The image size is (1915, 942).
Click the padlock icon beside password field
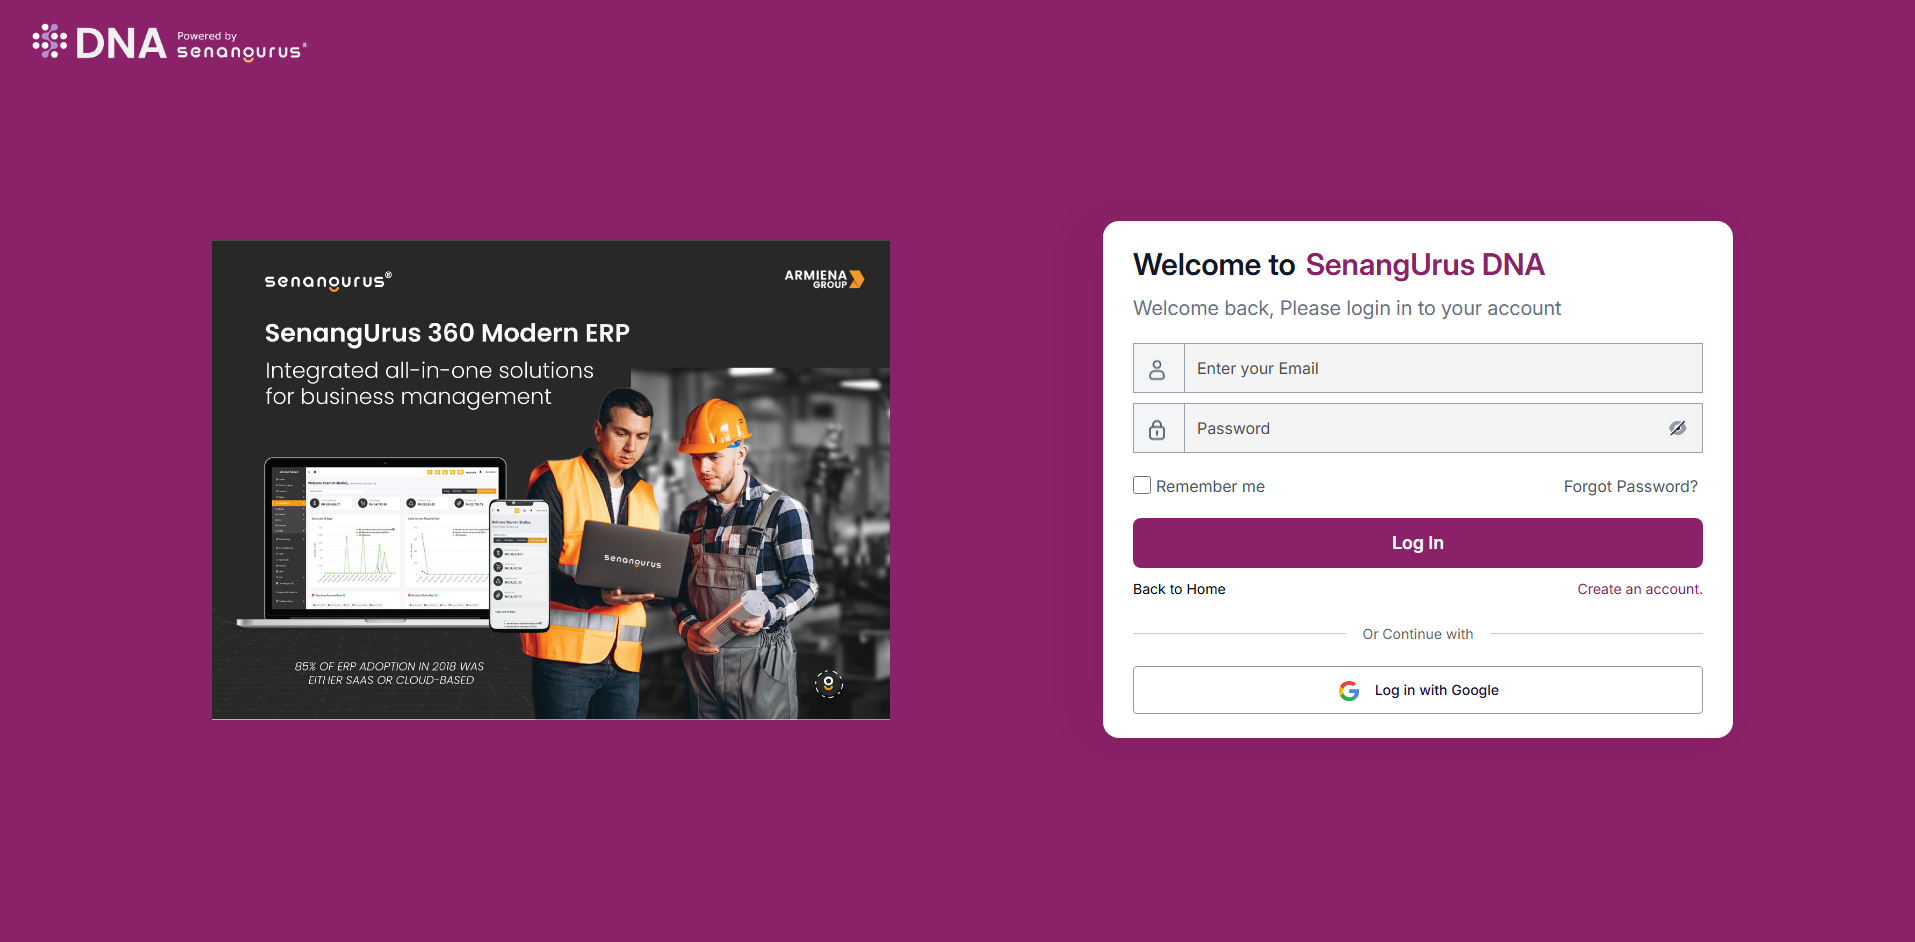point(1157,429)
